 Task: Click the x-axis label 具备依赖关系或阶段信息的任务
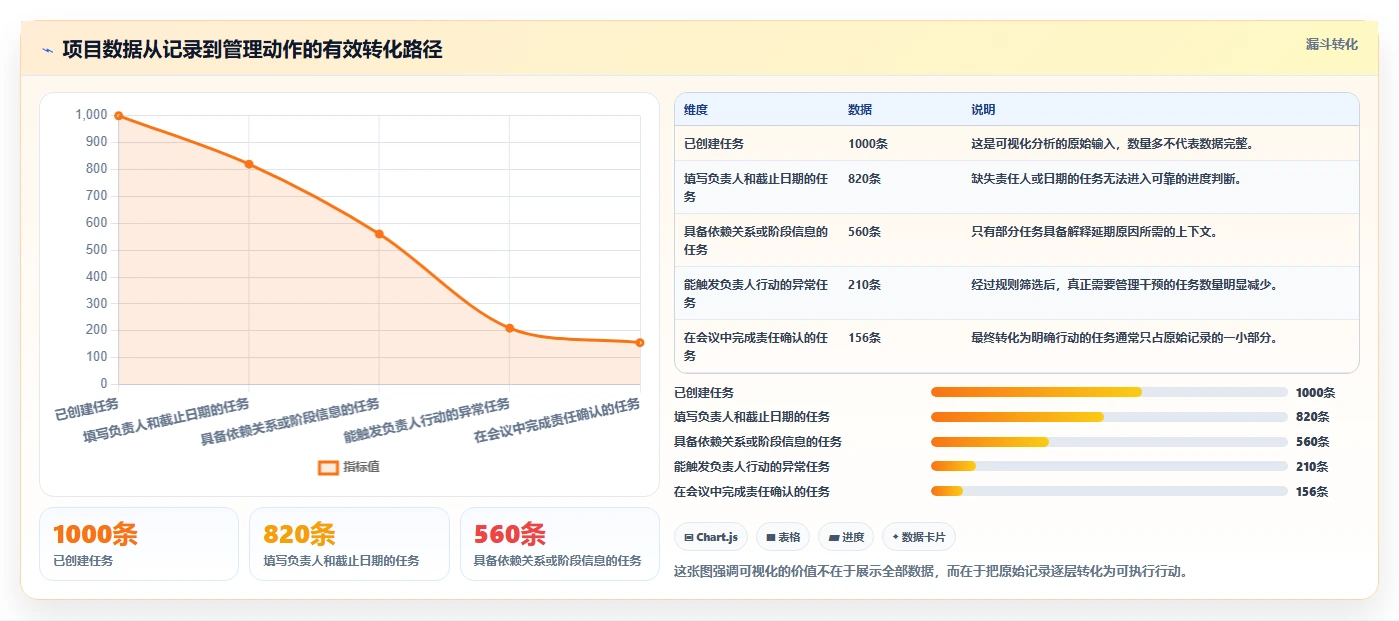click(x=290, y=422)
